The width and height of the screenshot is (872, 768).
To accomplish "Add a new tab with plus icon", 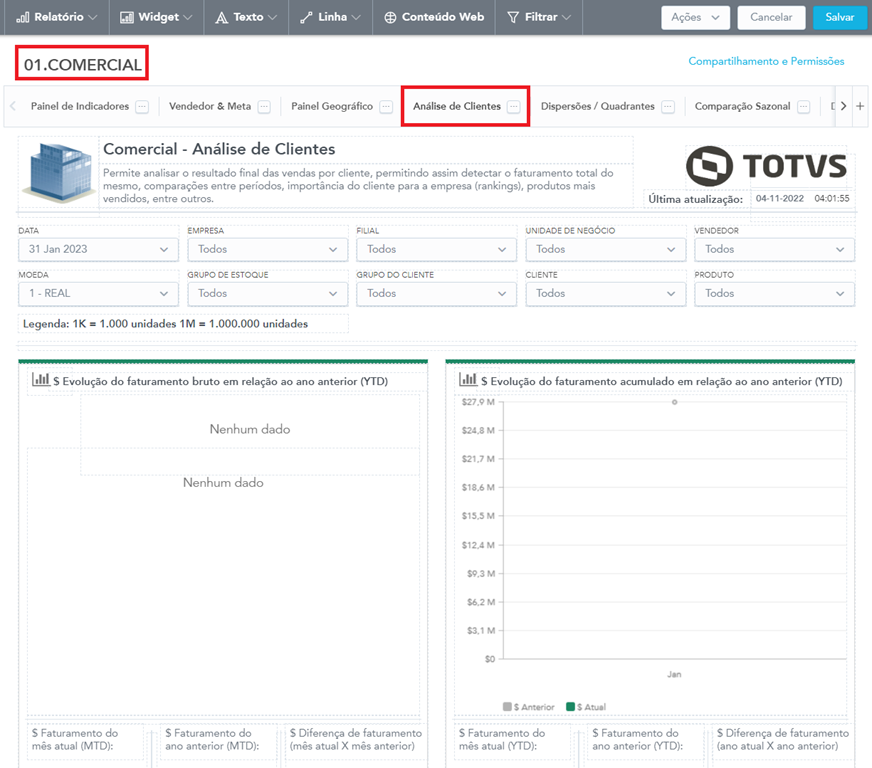I will coord(860,106).
